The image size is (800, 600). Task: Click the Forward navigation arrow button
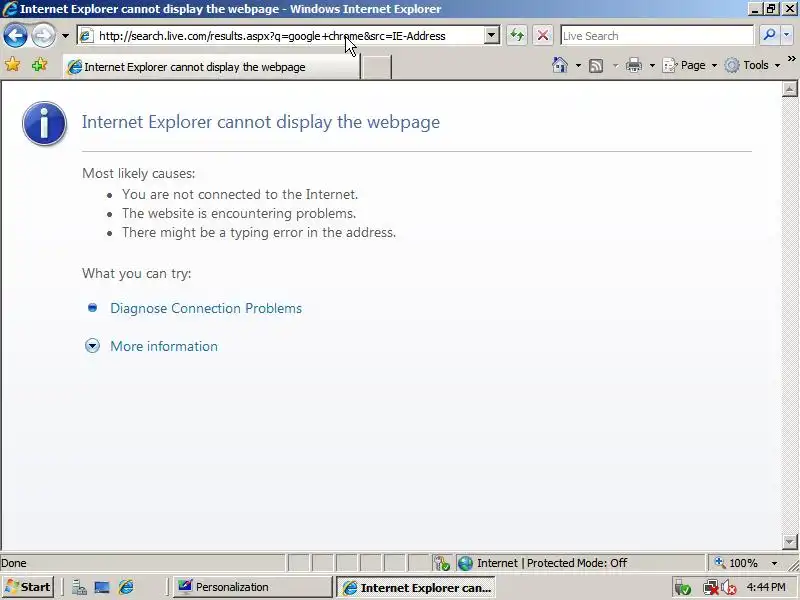tap(43, 36)
